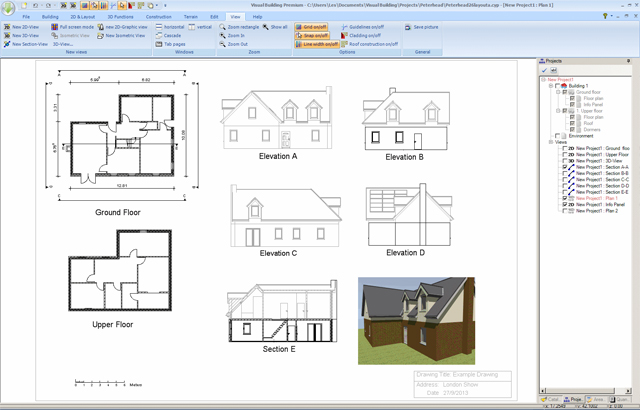The height and width of the screenshot is (410, 640).
Task: Toggle Grid on/off option
Action: click(312, 27)
